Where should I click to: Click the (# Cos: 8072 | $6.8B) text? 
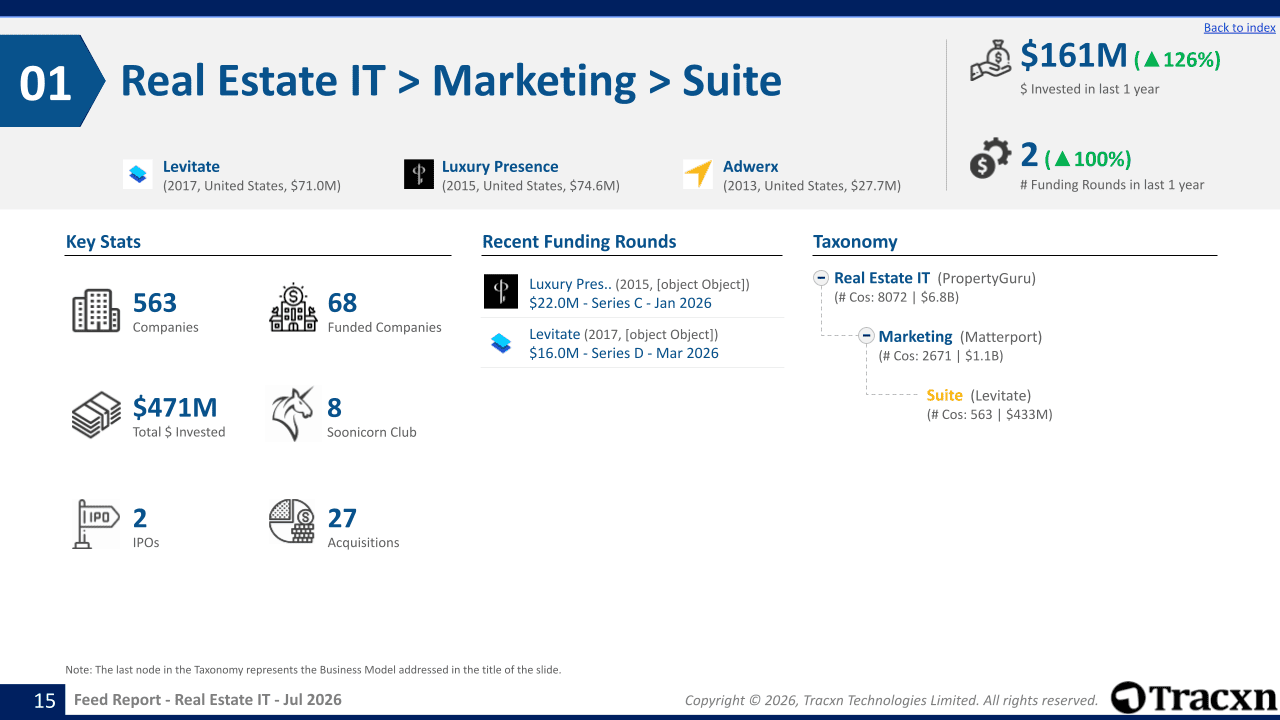pos(896,298)
